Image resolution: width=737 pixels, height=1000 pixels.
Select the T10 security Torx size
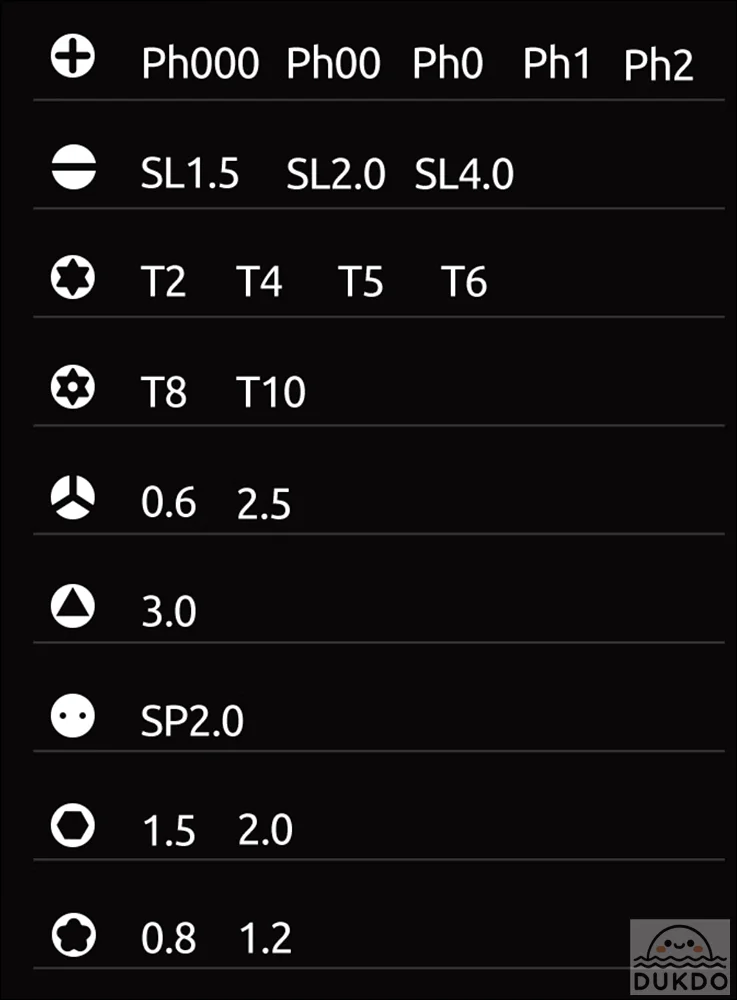(271, 392)
